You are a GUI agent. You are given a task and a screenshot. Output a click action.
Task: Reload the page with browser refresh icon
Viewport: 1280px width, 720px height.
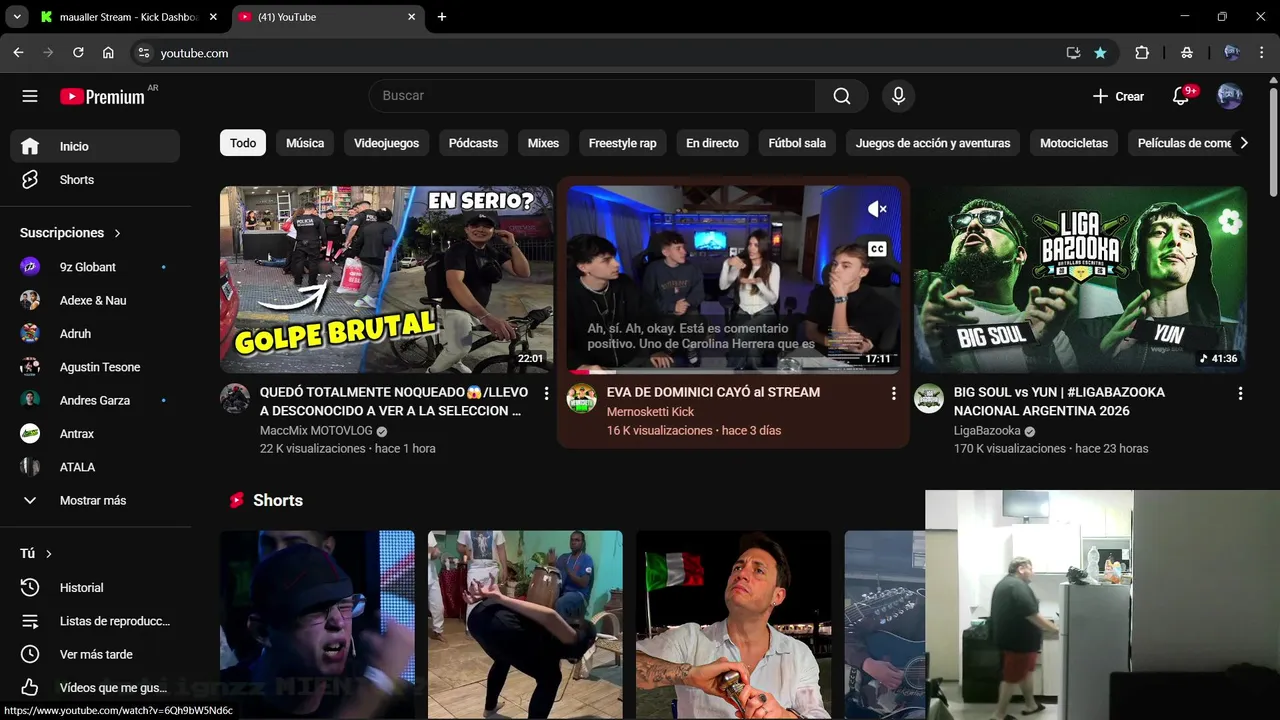tap(78, 53)
